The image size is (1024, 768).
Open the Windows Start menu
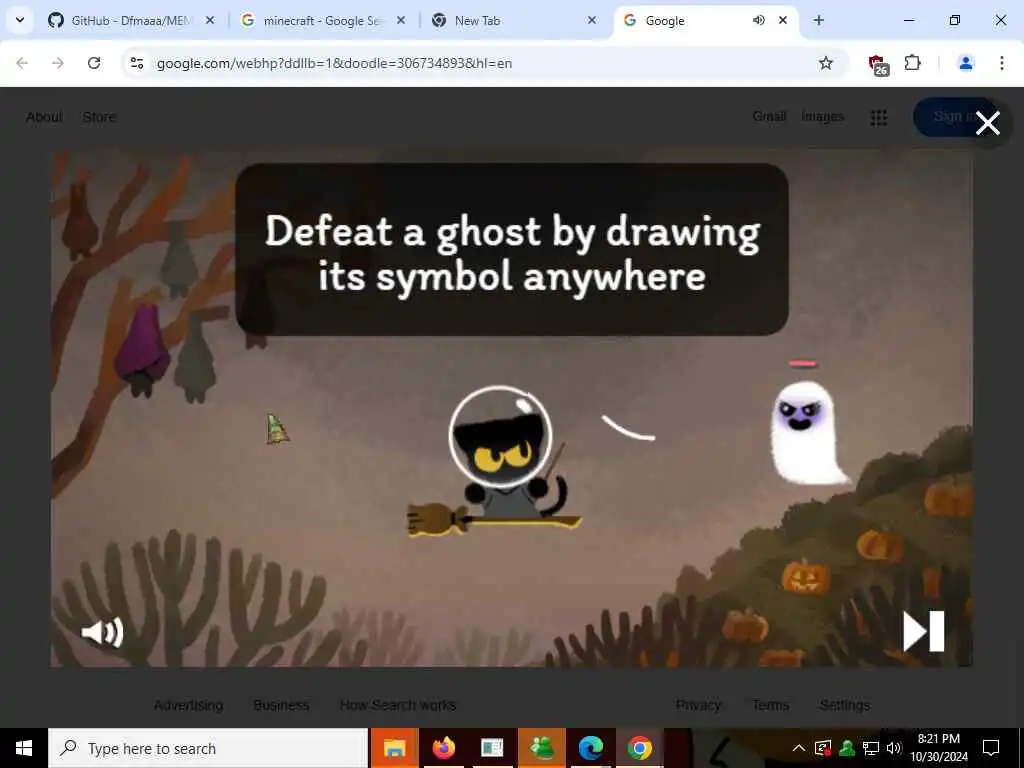[x=24, y=748]
